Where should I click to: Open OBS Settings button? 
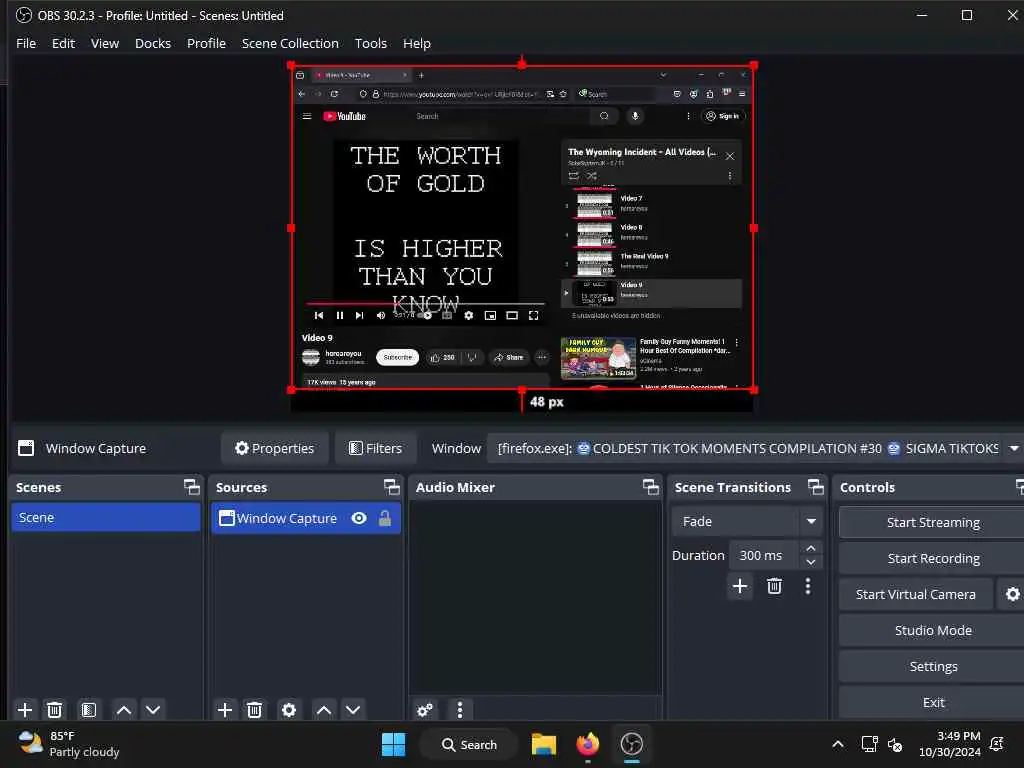pyautogui.click(x=933, y=666)
